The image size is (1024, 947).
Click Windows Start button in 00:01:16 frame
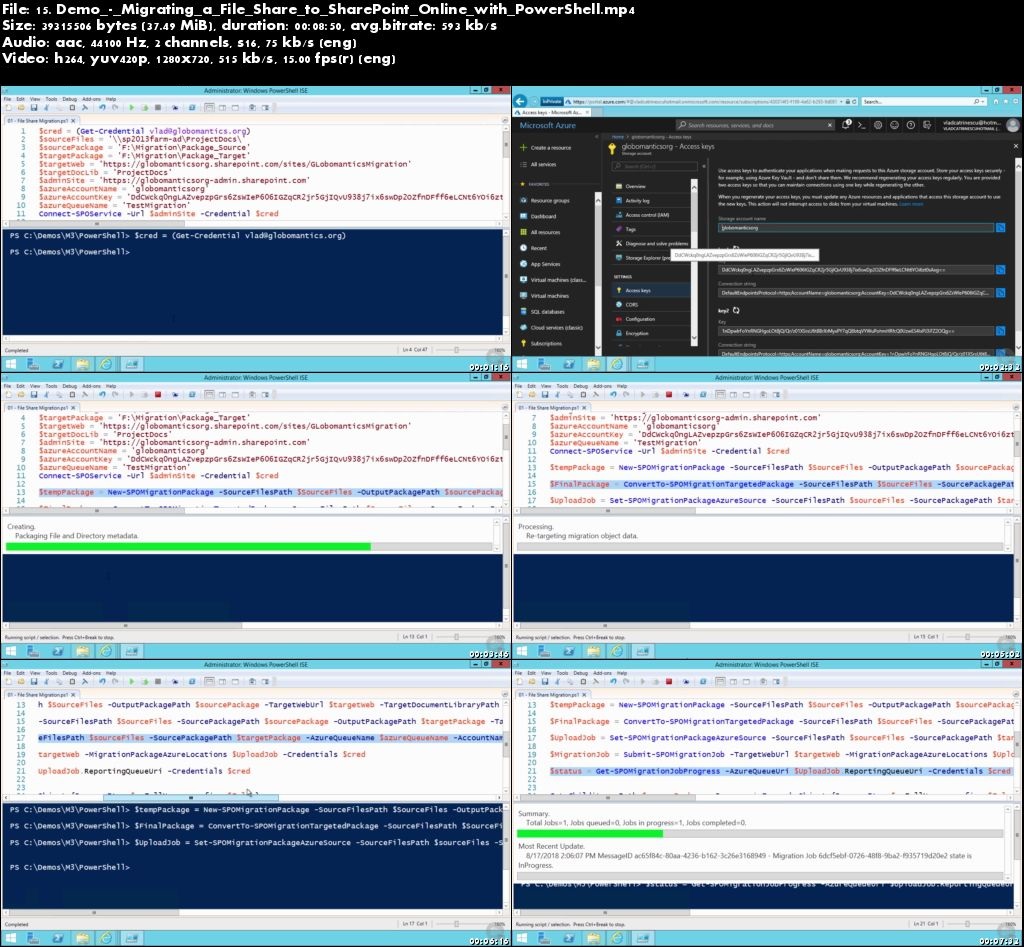click(11, 364)
